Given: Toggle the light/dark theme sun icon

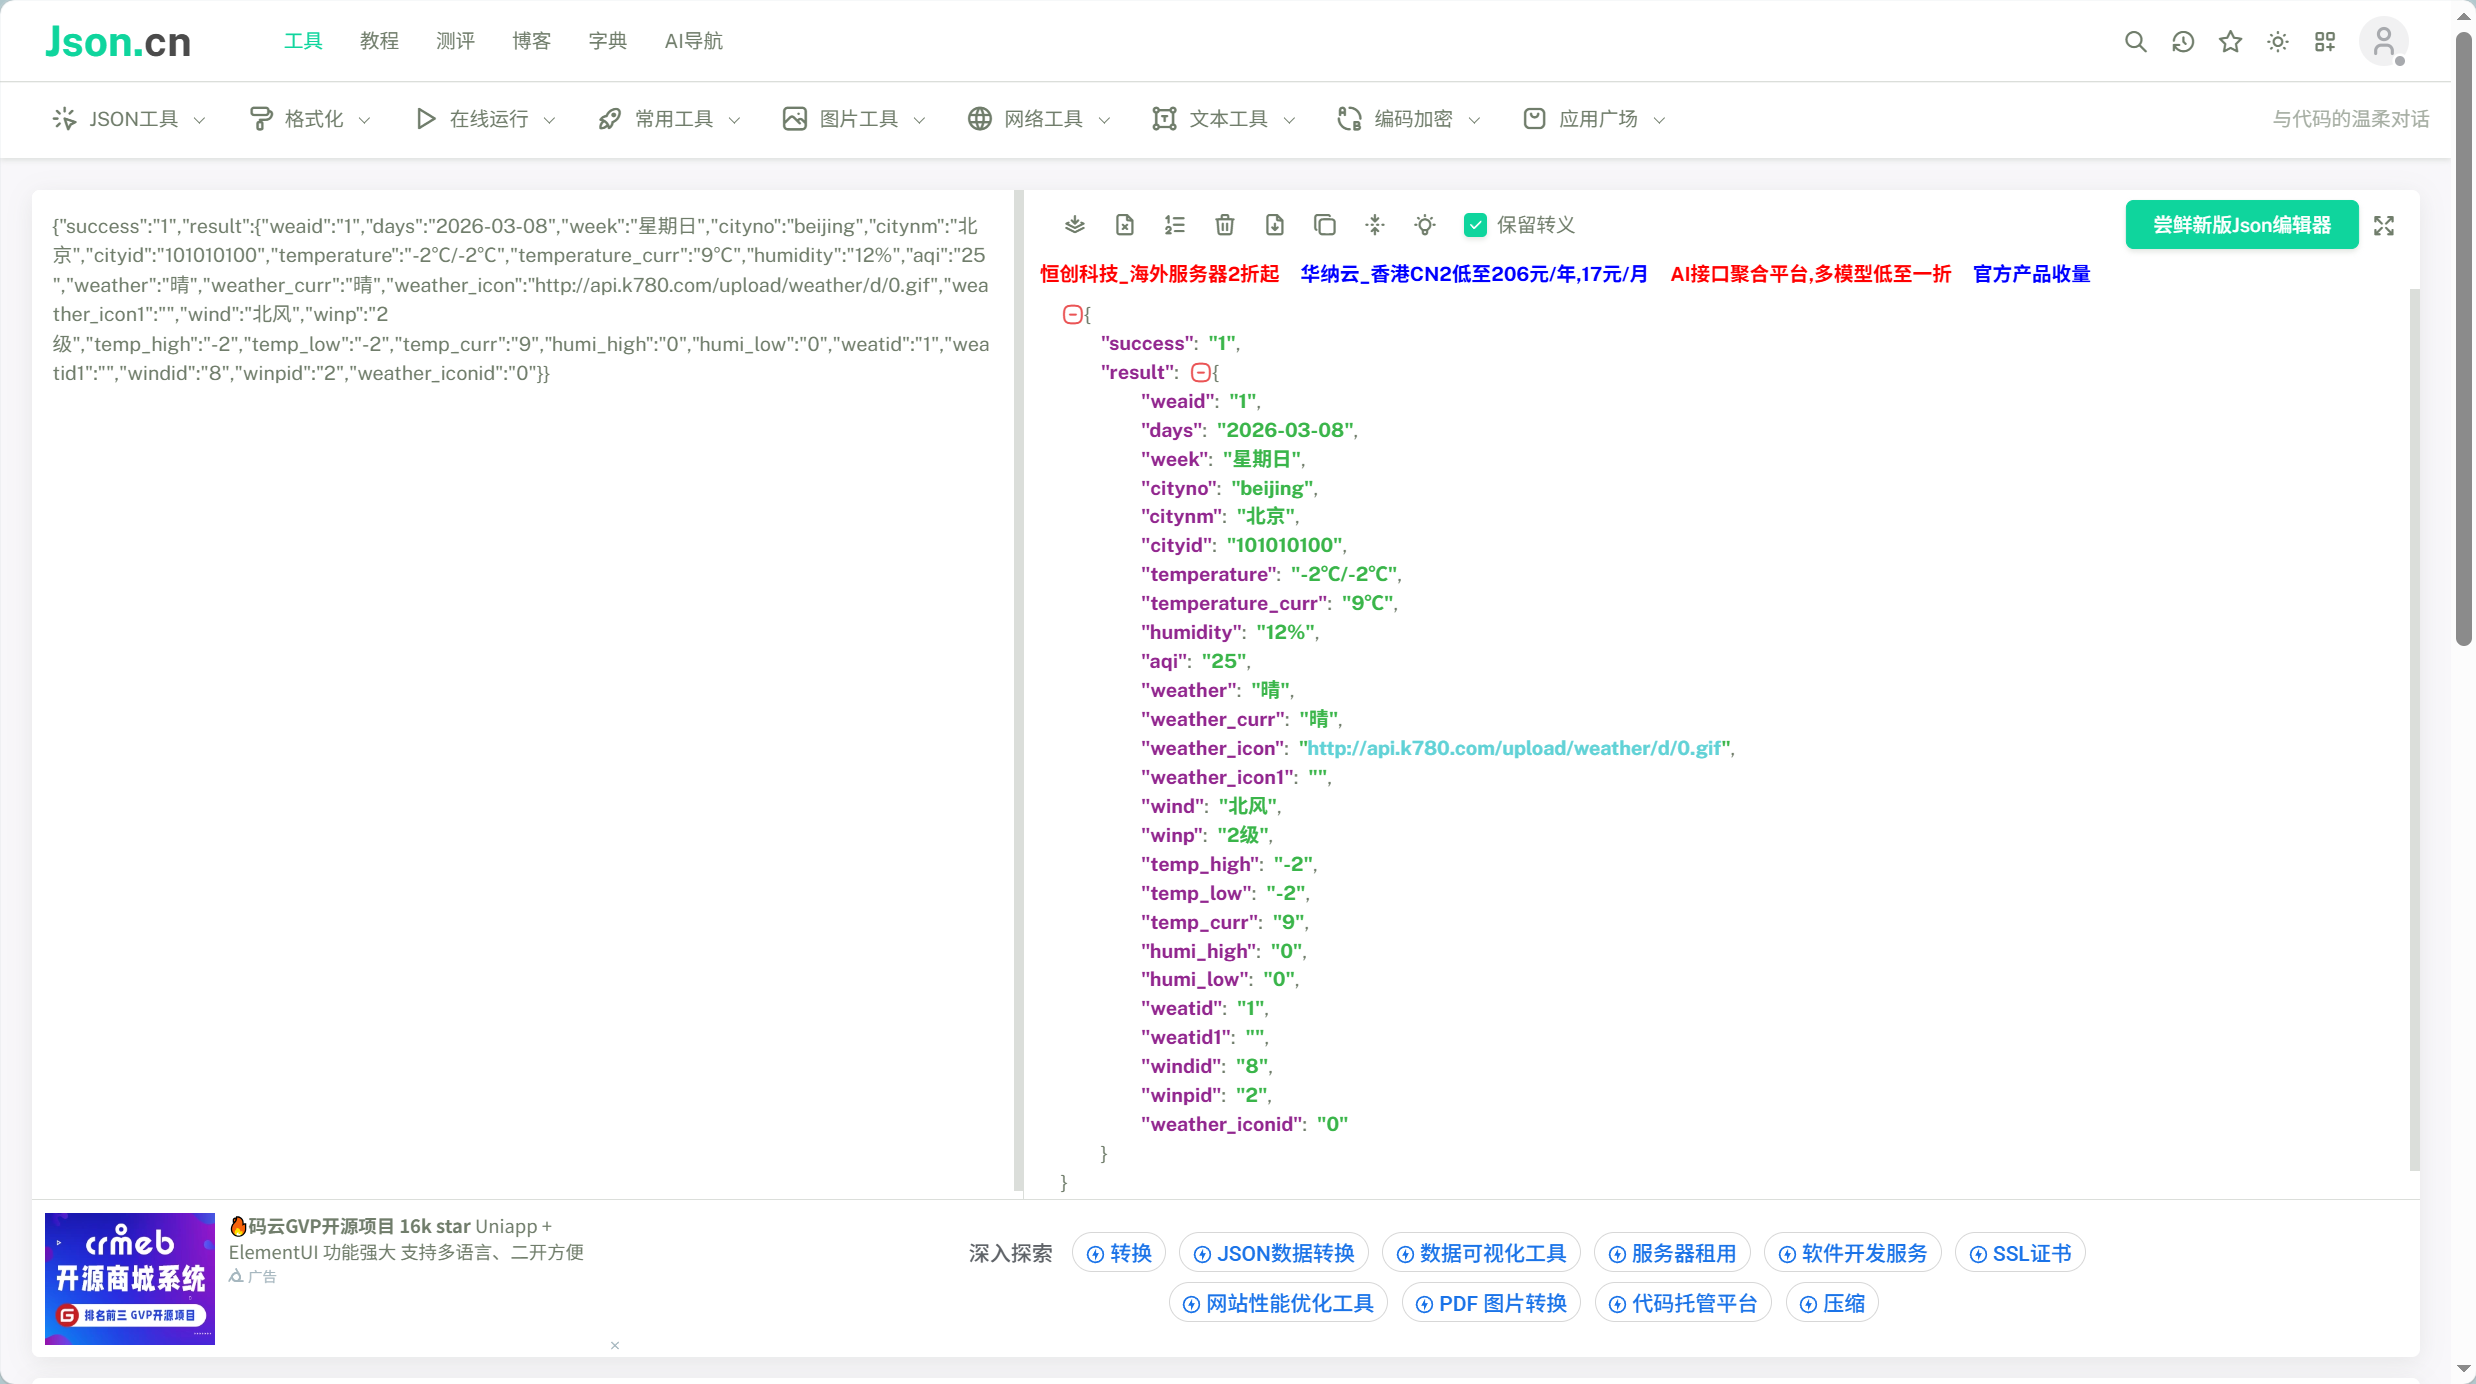Looking at the screenshot, I should [2277, 42].
